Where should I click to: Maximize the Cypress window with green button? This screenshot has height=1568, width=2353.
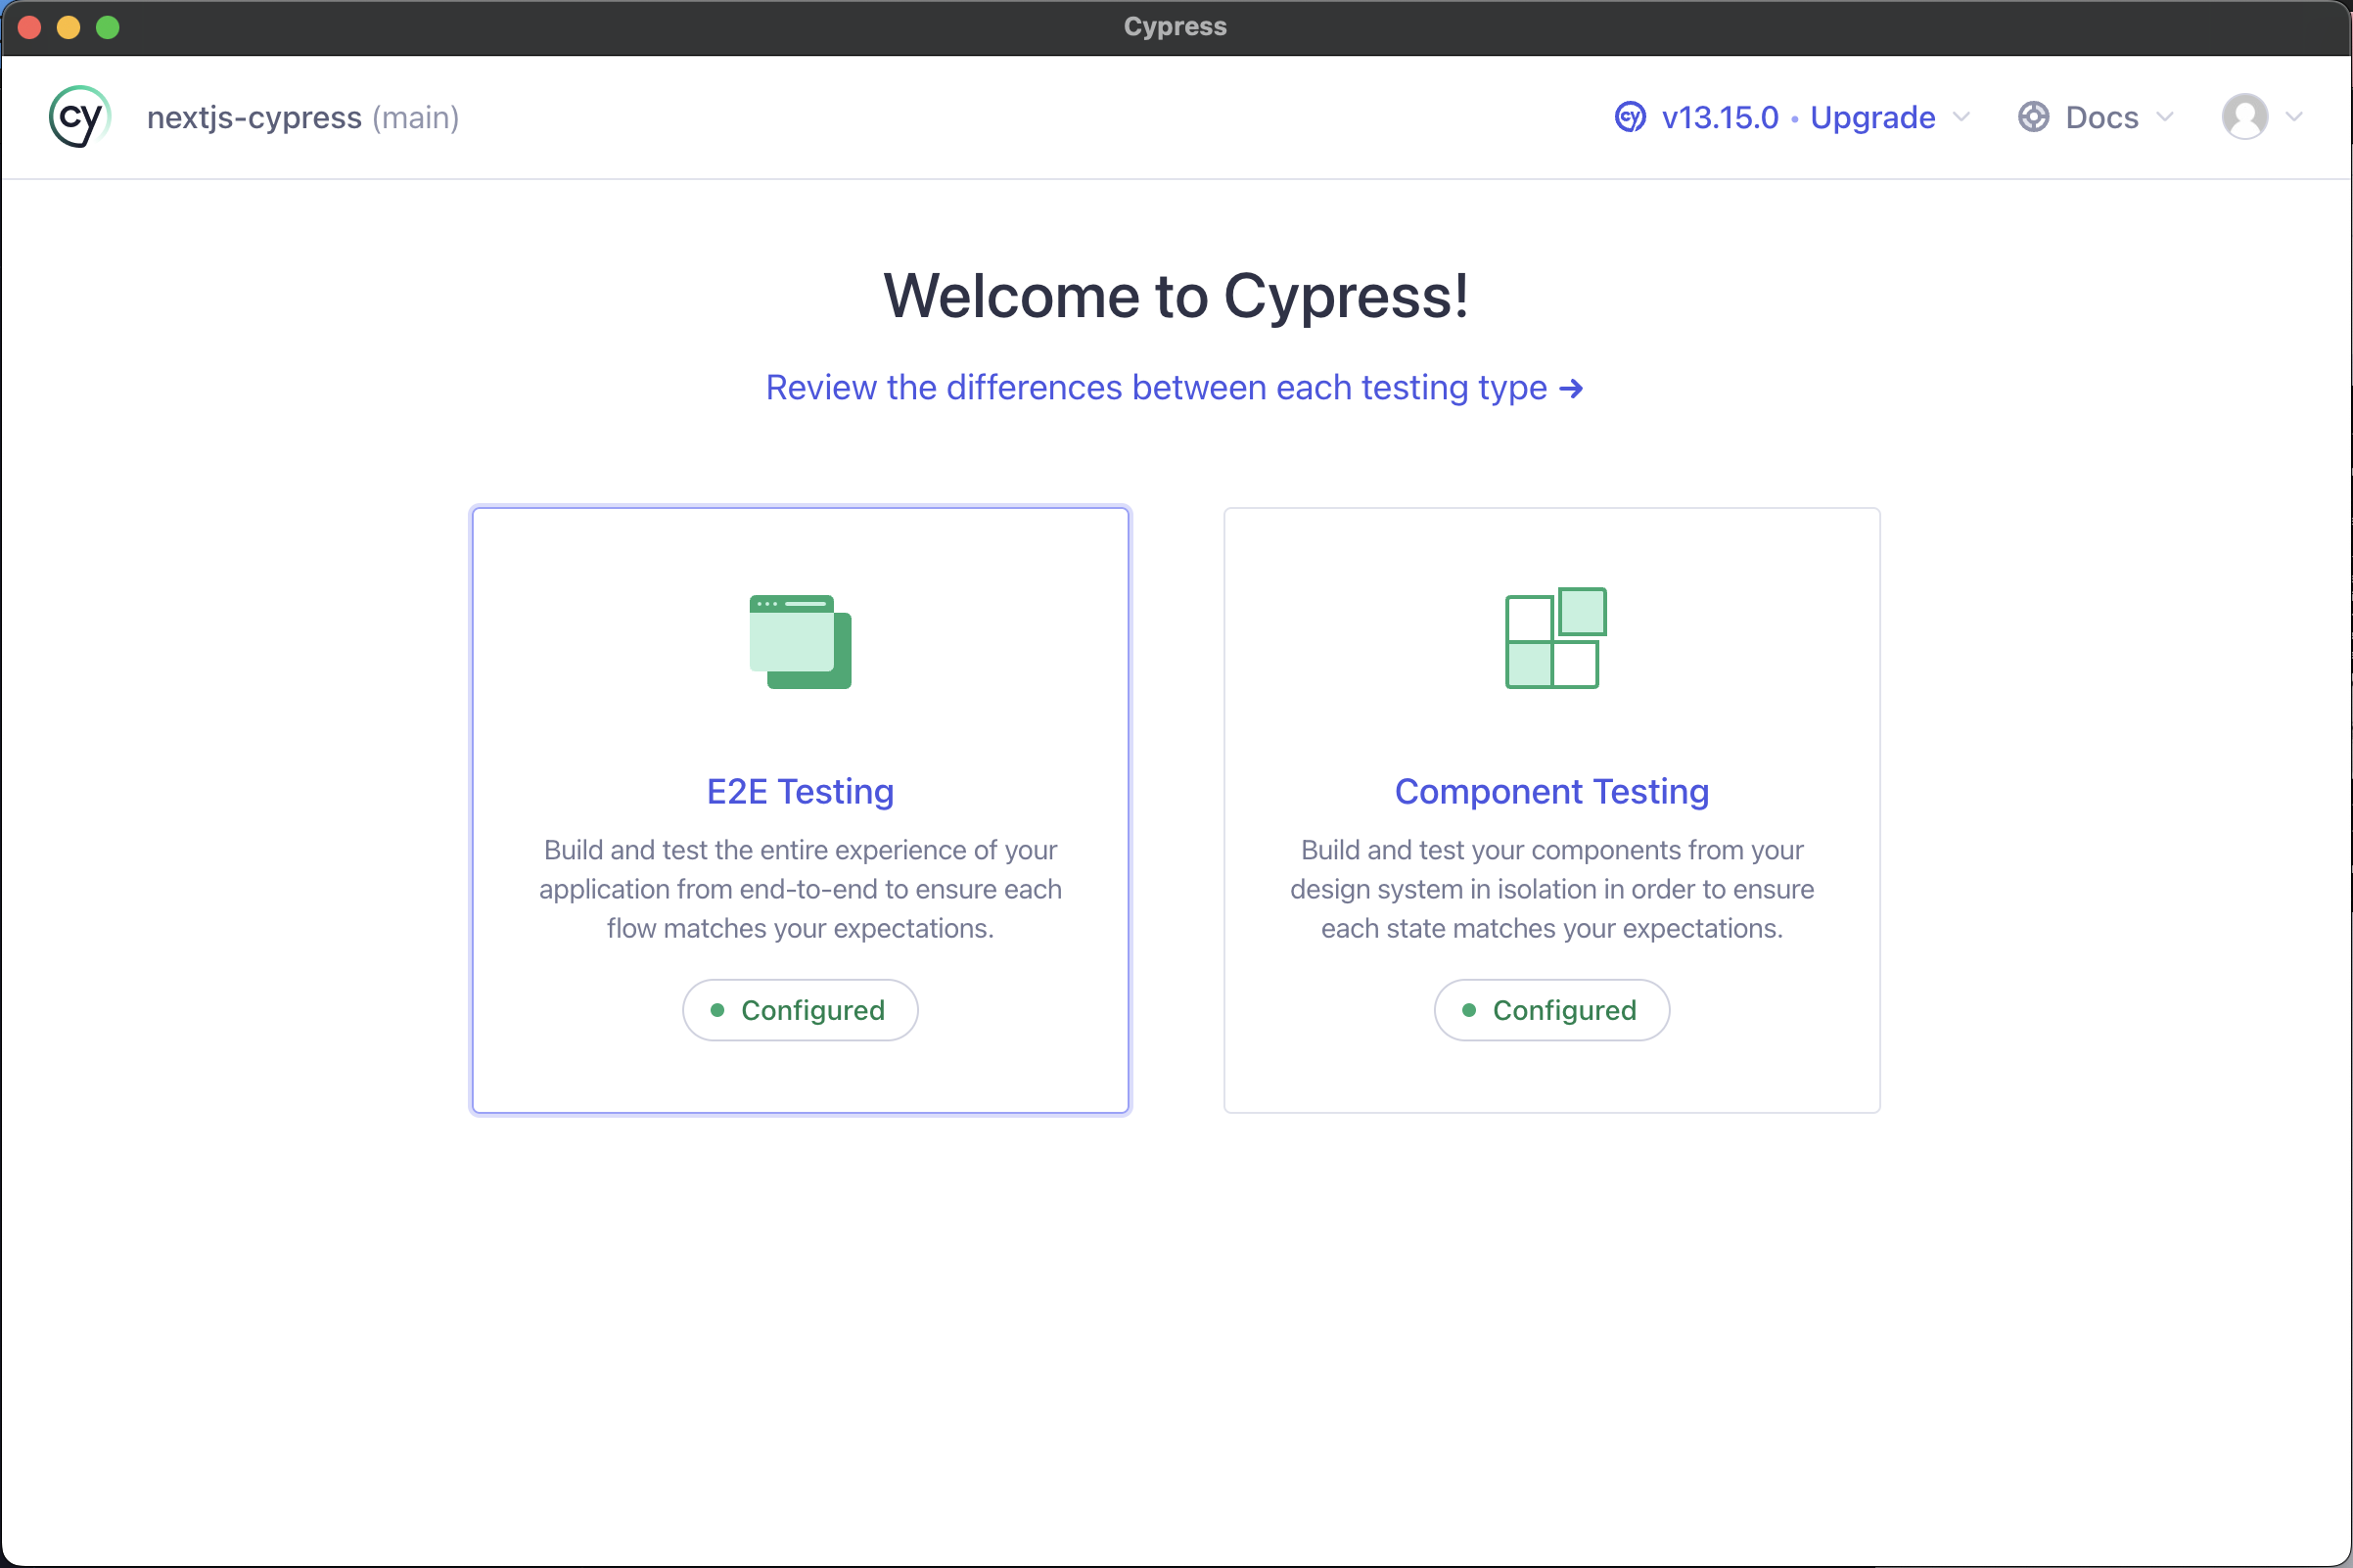pos(107,27)
